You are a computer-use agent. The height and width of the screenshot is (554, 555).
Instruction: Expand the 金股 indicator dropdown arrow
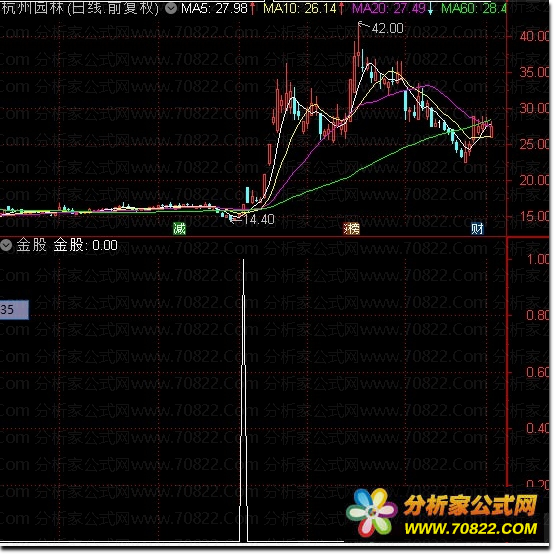click(6, 245)
